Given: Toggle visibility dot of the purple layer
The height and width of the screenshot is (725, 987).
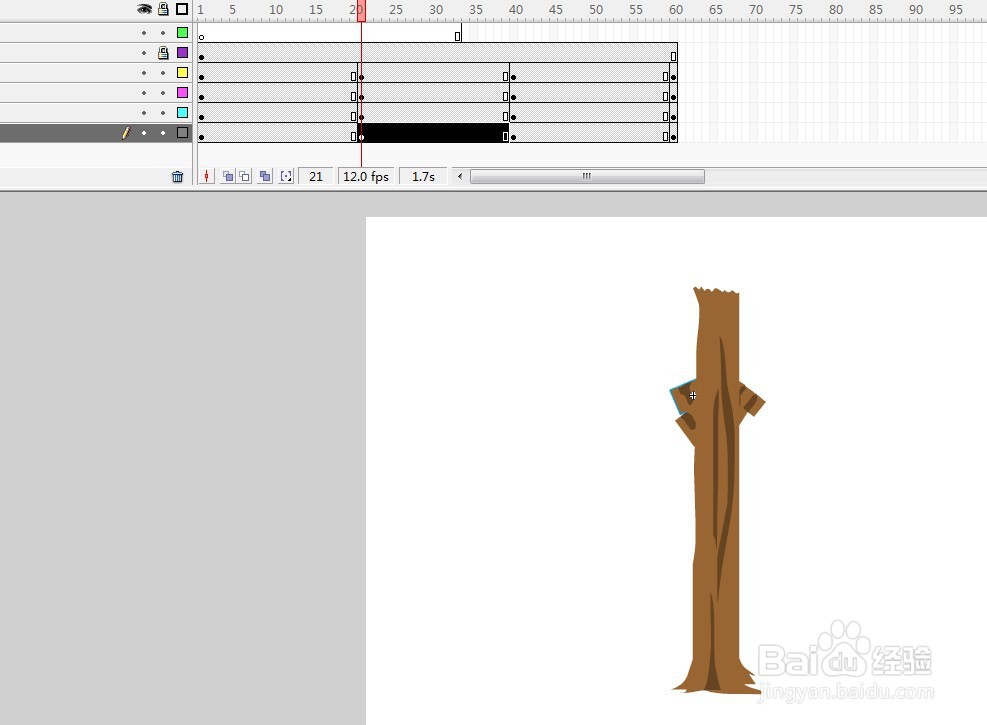Looking at the screenshot, I should [144, 53].
